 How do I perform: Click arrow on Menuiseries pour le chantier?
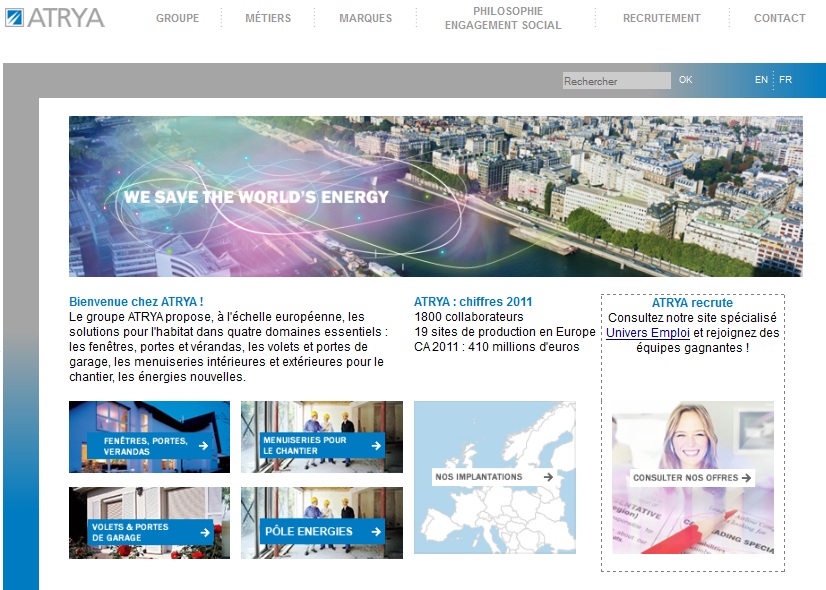click(x=376, y=446)
